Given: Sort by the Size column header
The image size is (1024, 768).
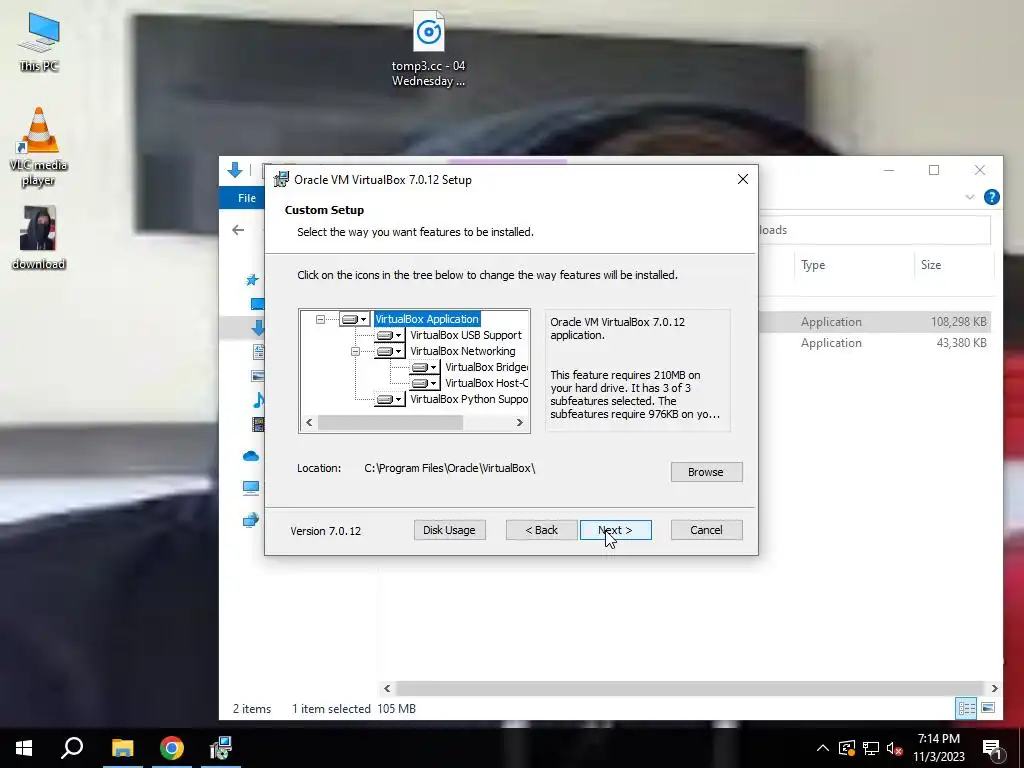Looking at the screenshot, I should pyautogui.click(x=931, y=264).
